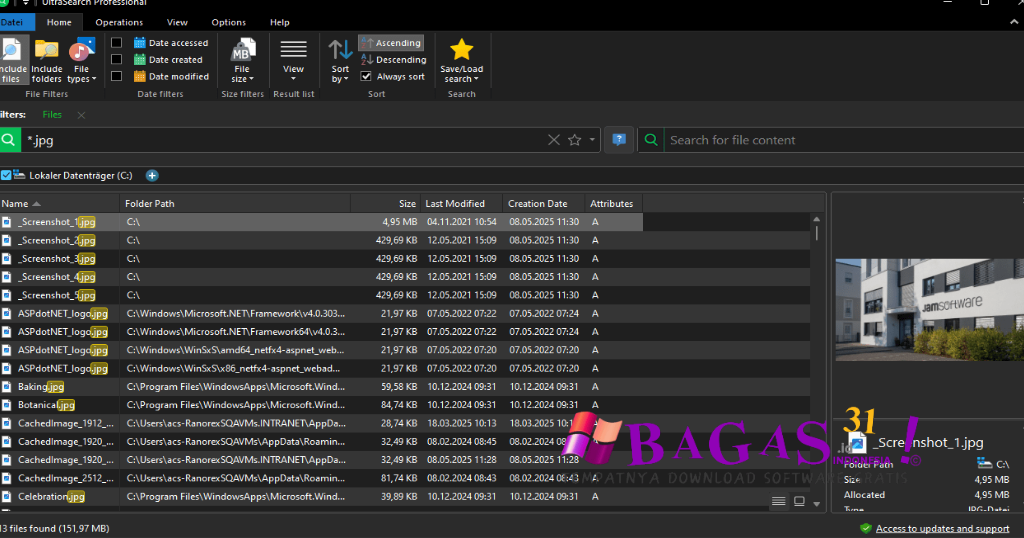The height and width of the screenshot is (538, 1024).
Task: Enable the Date accessed filter checkbox
Action: click(117, 42)
